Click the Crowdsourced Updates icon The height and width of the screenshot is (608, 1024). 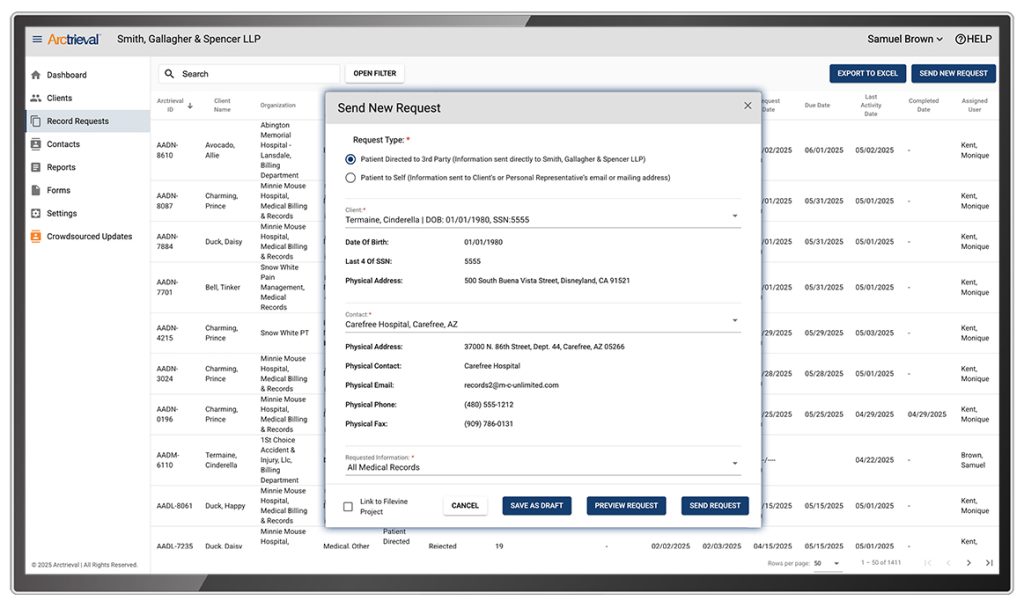(x=36, y=237)
